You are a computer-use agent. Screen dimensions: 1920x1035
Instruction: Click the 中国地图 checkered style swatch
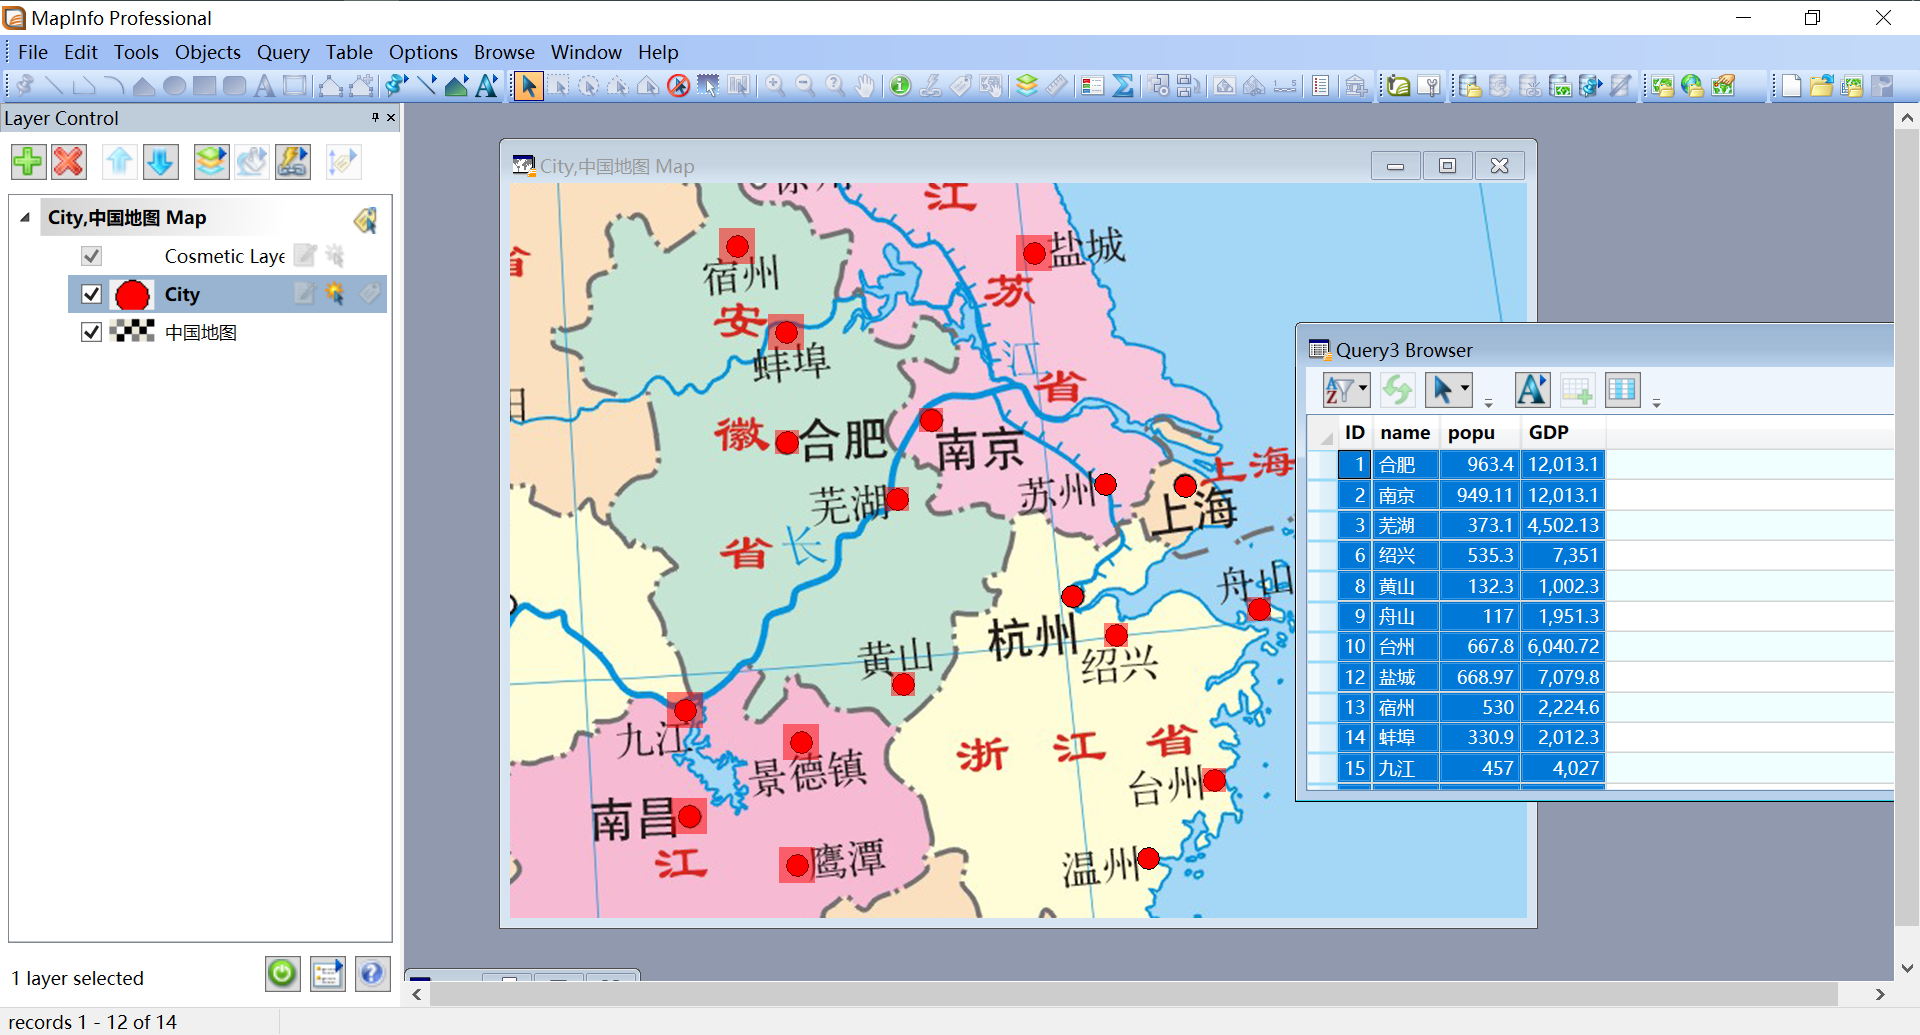click(x=132, y=332)
